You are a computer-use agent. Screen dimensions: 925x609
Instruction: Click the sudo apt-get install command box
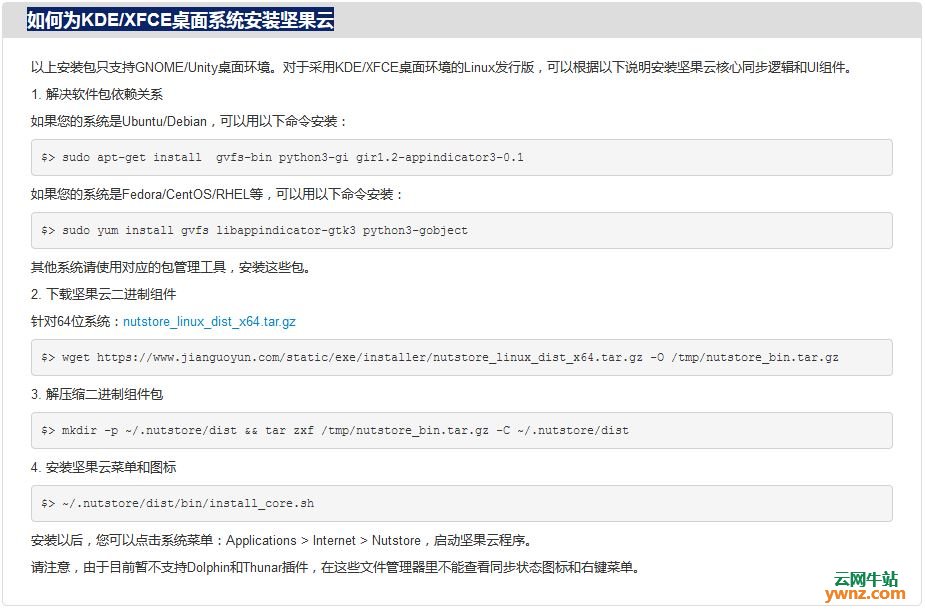point(461,158)
